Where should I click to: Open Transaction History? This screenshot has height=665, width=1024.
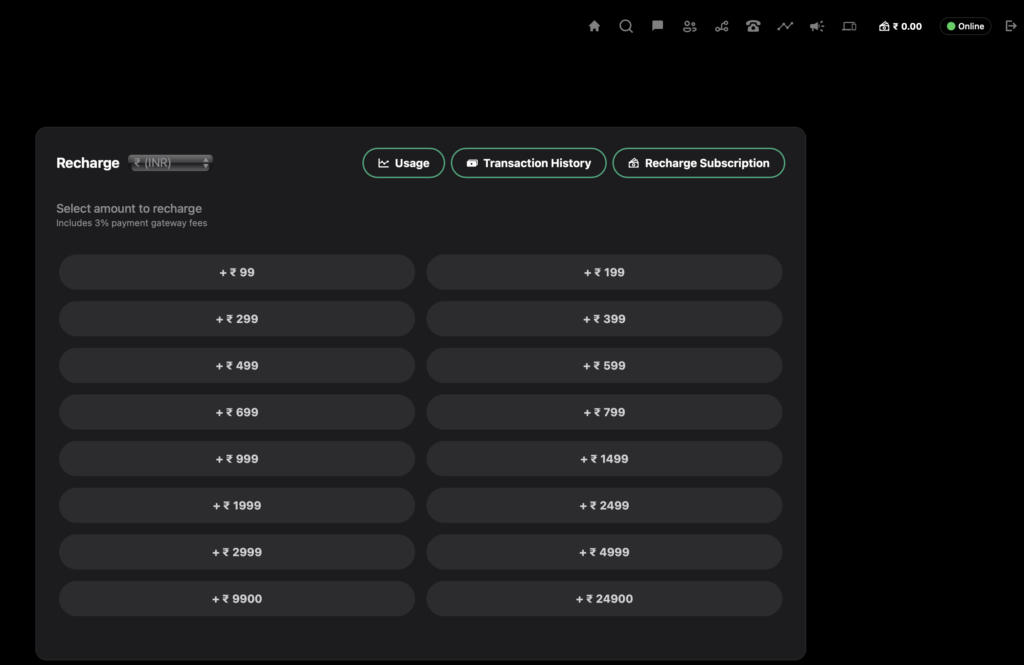click(x=528, y=163)
